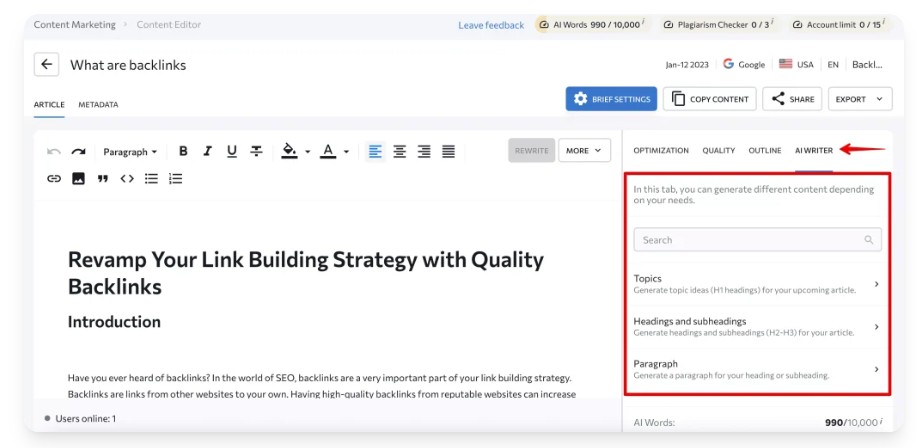Expand the MORE toolbar options
This screenshot has width=917, height=448.
(584, 150)
